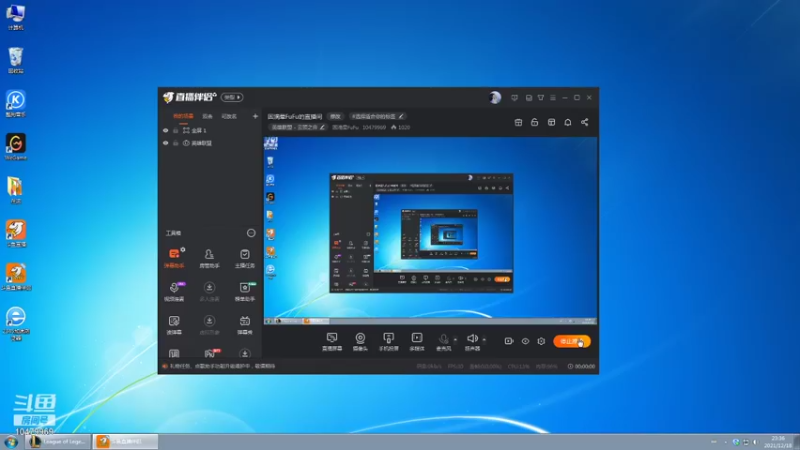
Task: Toggle lock on second source row
Action: [x=176, y=143]
